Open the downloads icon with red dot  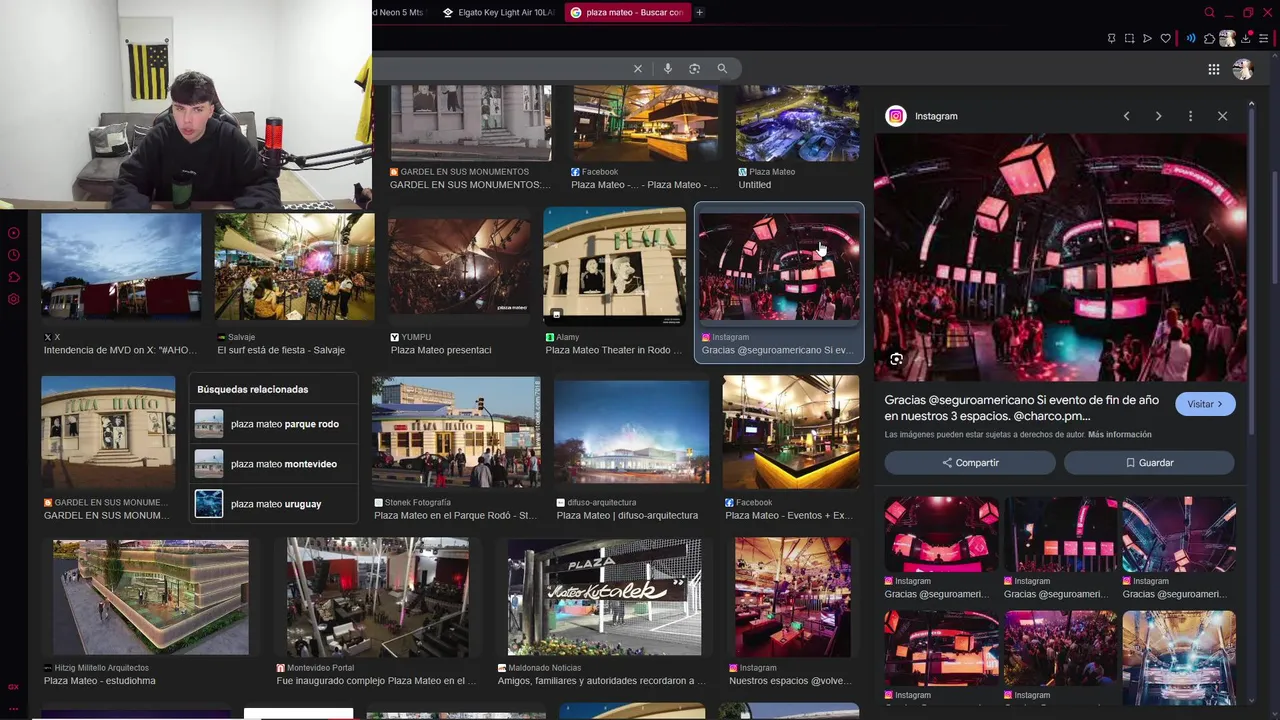click(1245, 39)
